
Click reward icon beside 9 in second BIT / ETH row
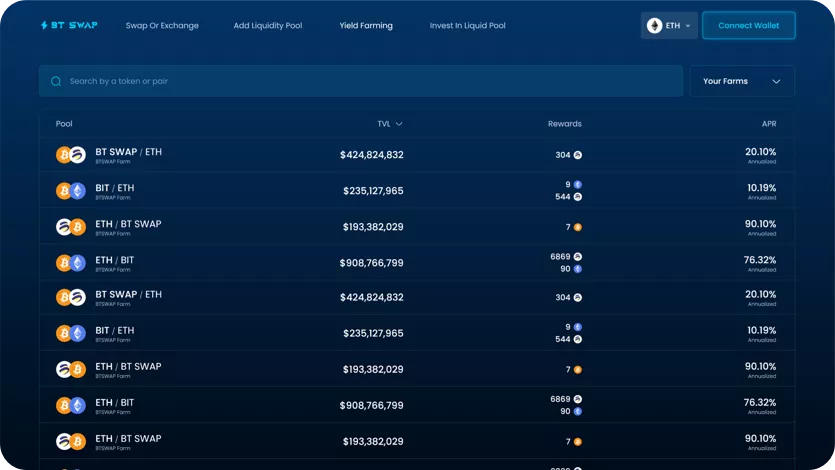(578, 327)
